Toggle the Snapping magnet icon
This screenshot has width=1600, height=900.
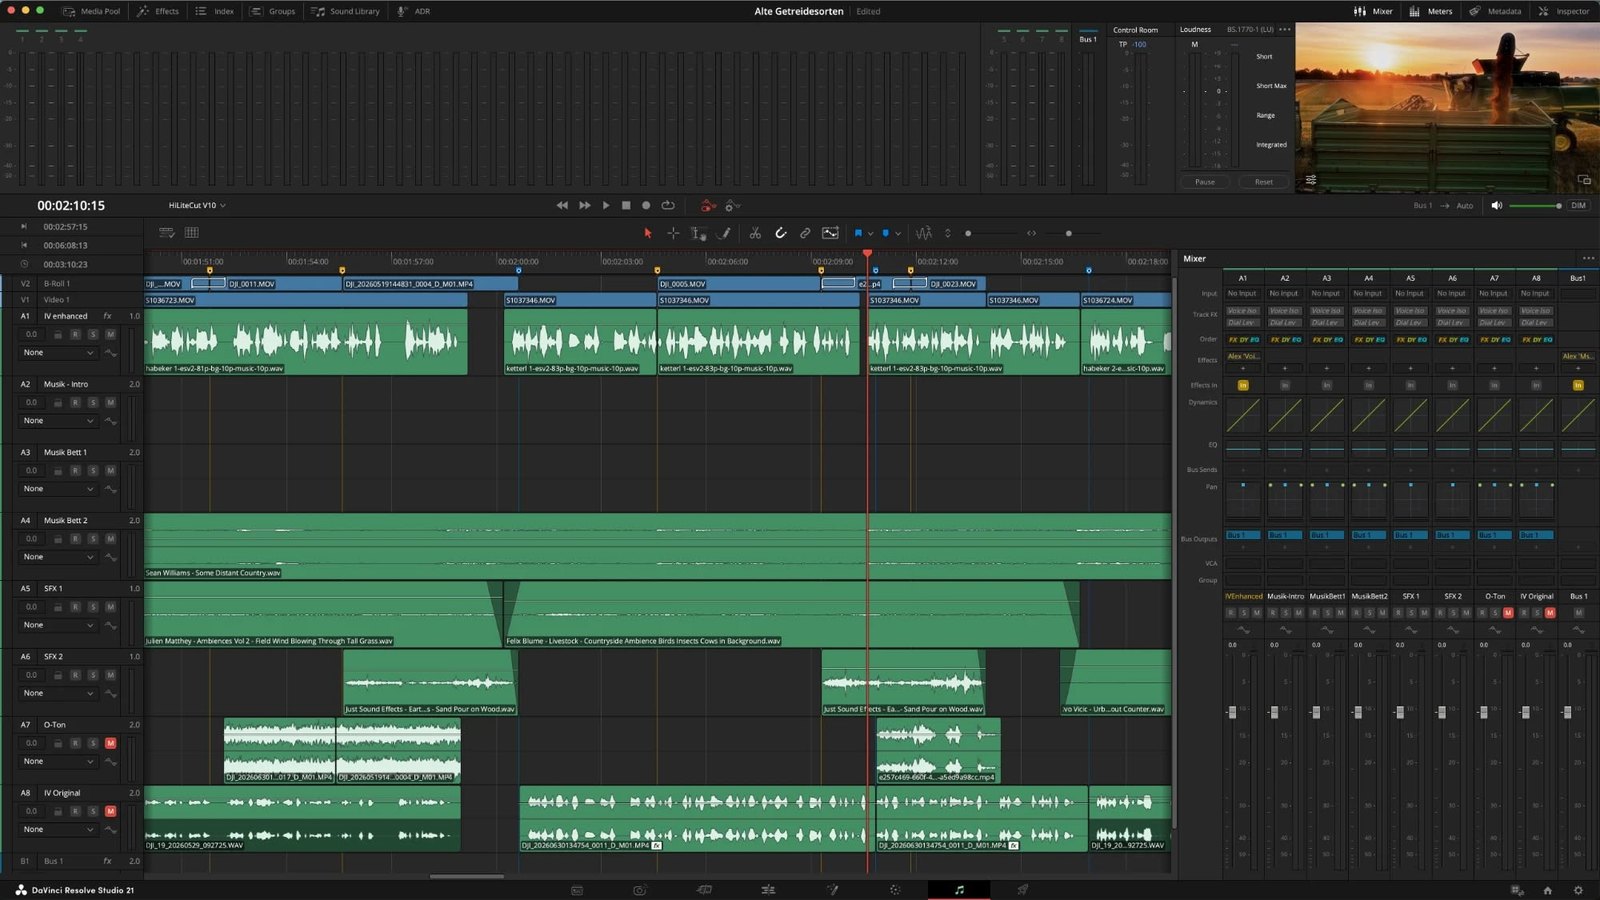pos(781,233)
